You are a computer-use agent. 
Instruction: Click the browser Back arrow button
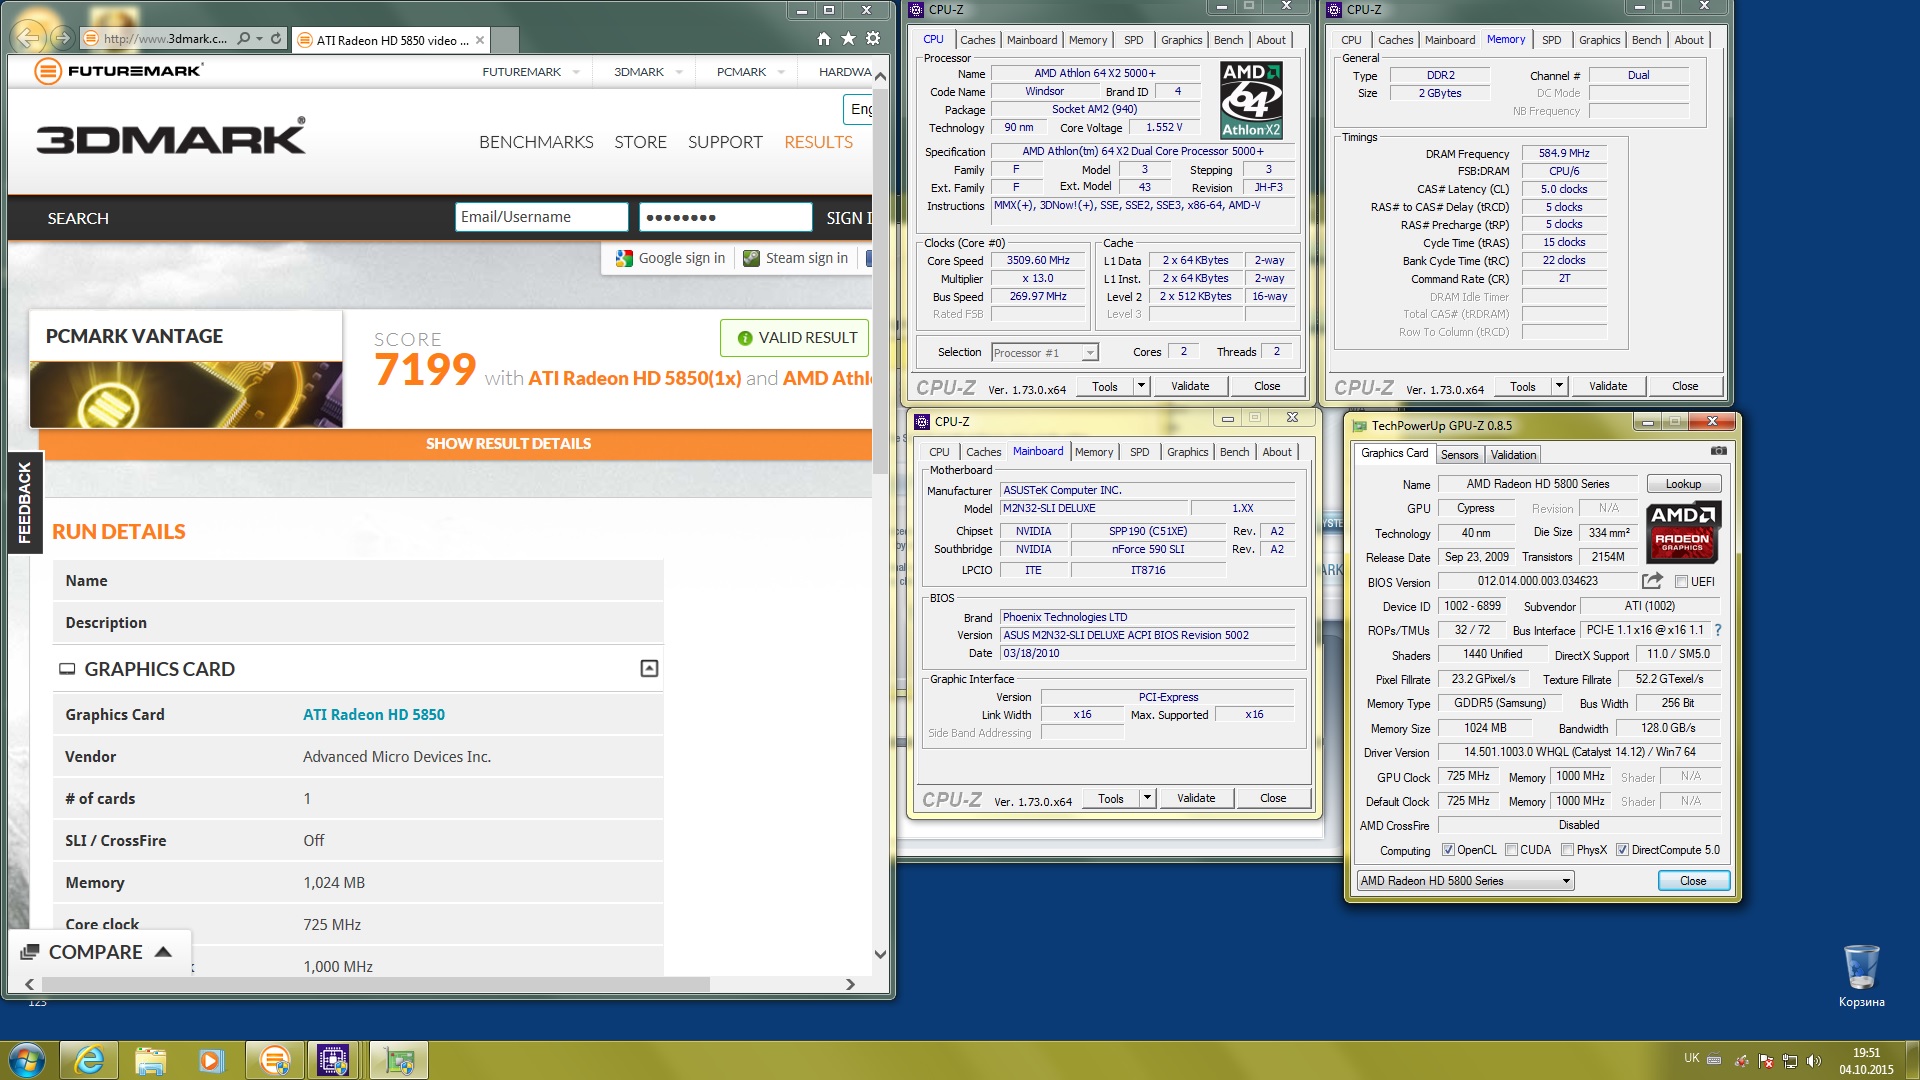[30, 37]
